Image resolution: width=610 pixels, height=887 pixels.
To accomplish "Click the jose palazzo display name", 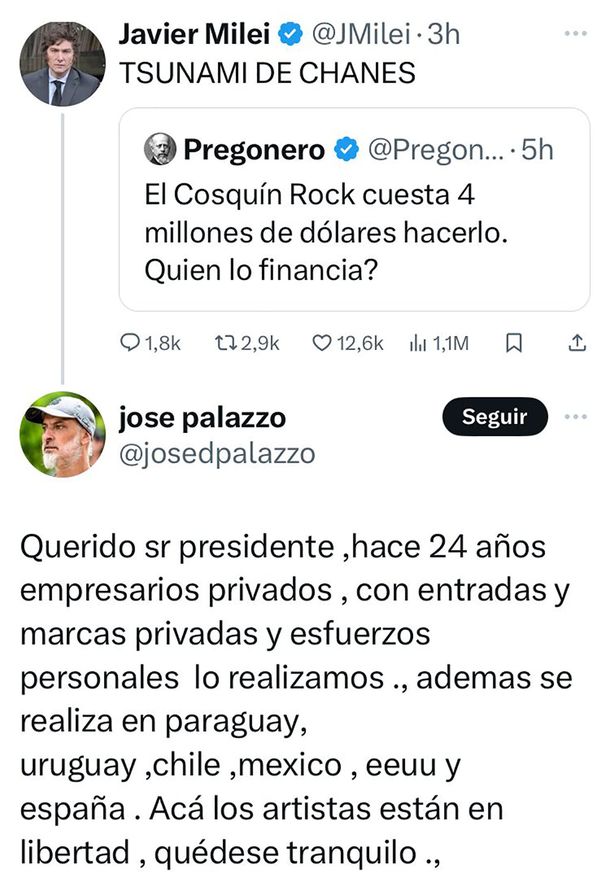I will [x=202, y=418].
